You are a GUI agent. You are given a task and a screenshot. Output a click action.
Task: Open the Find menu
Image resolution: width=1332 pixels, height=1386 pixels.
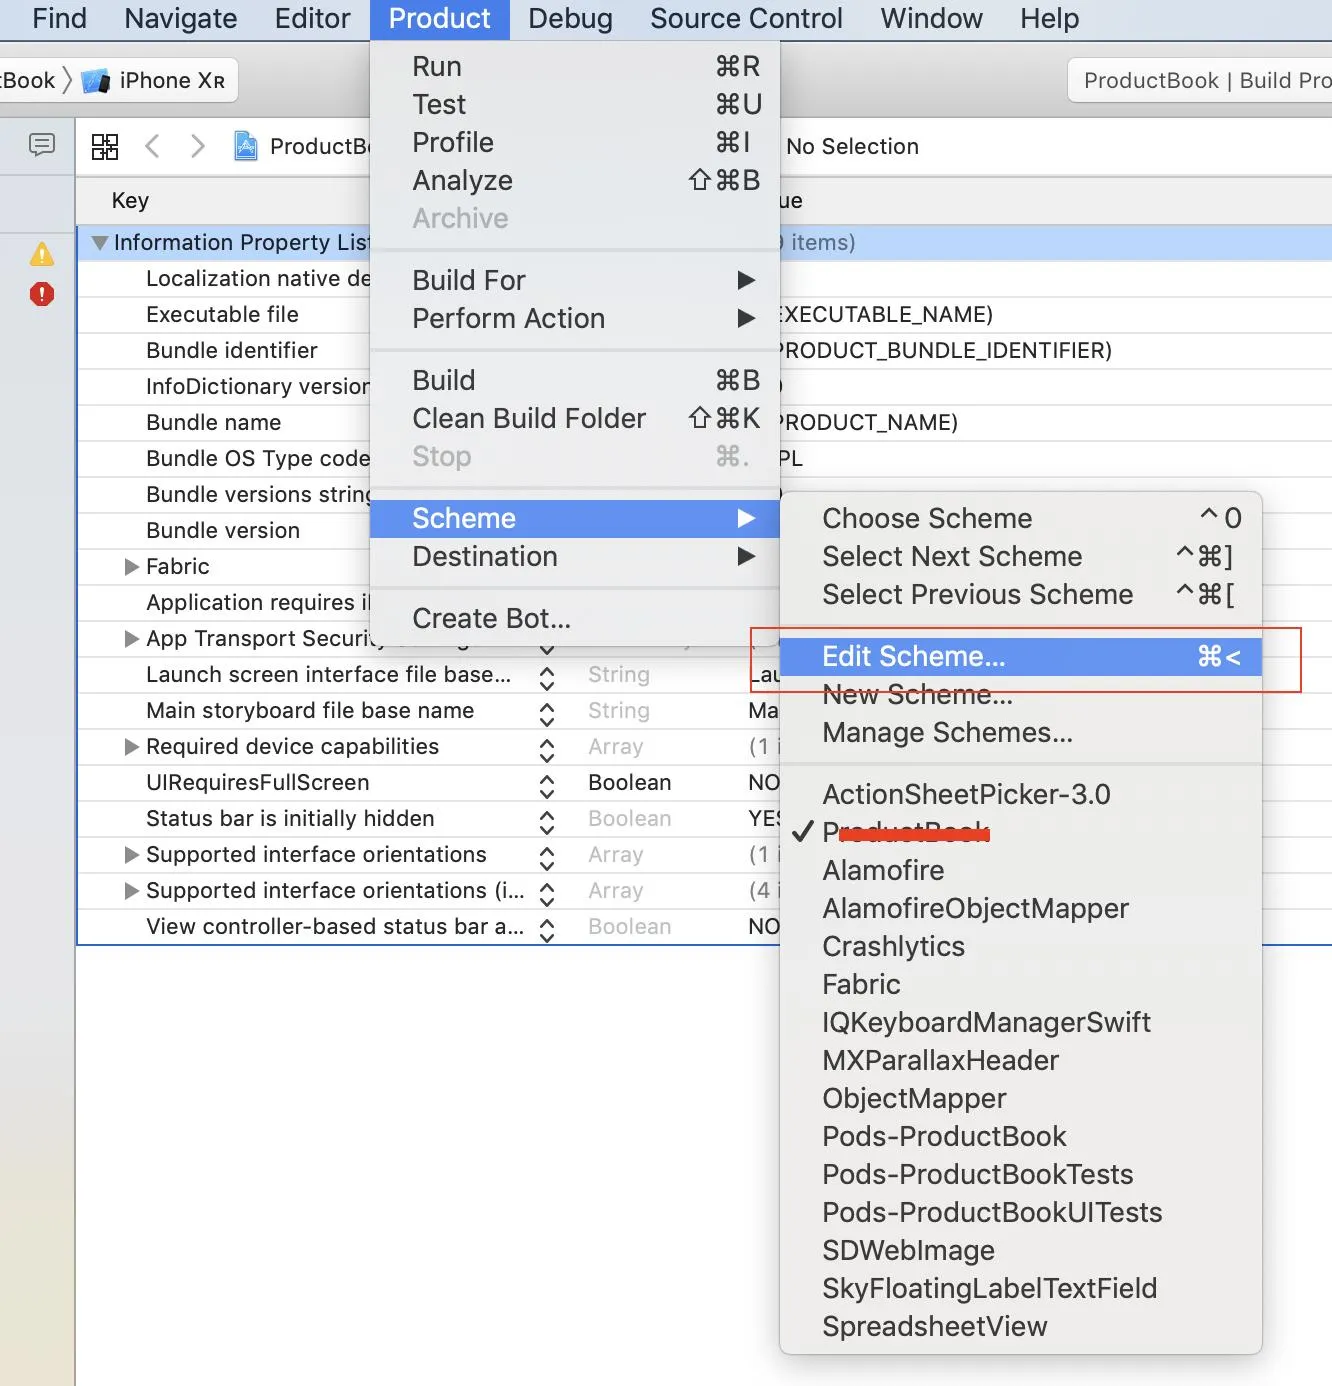click(60, 19)
